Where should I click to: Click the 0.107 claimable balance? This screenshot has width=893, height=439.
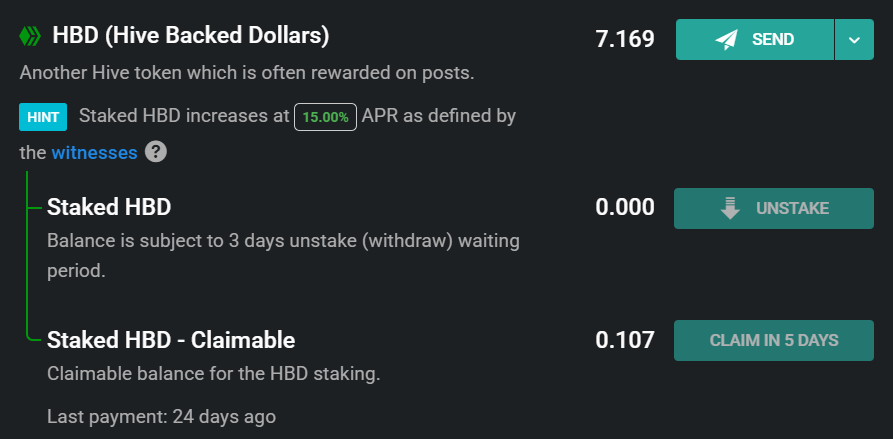coord(625,340)
